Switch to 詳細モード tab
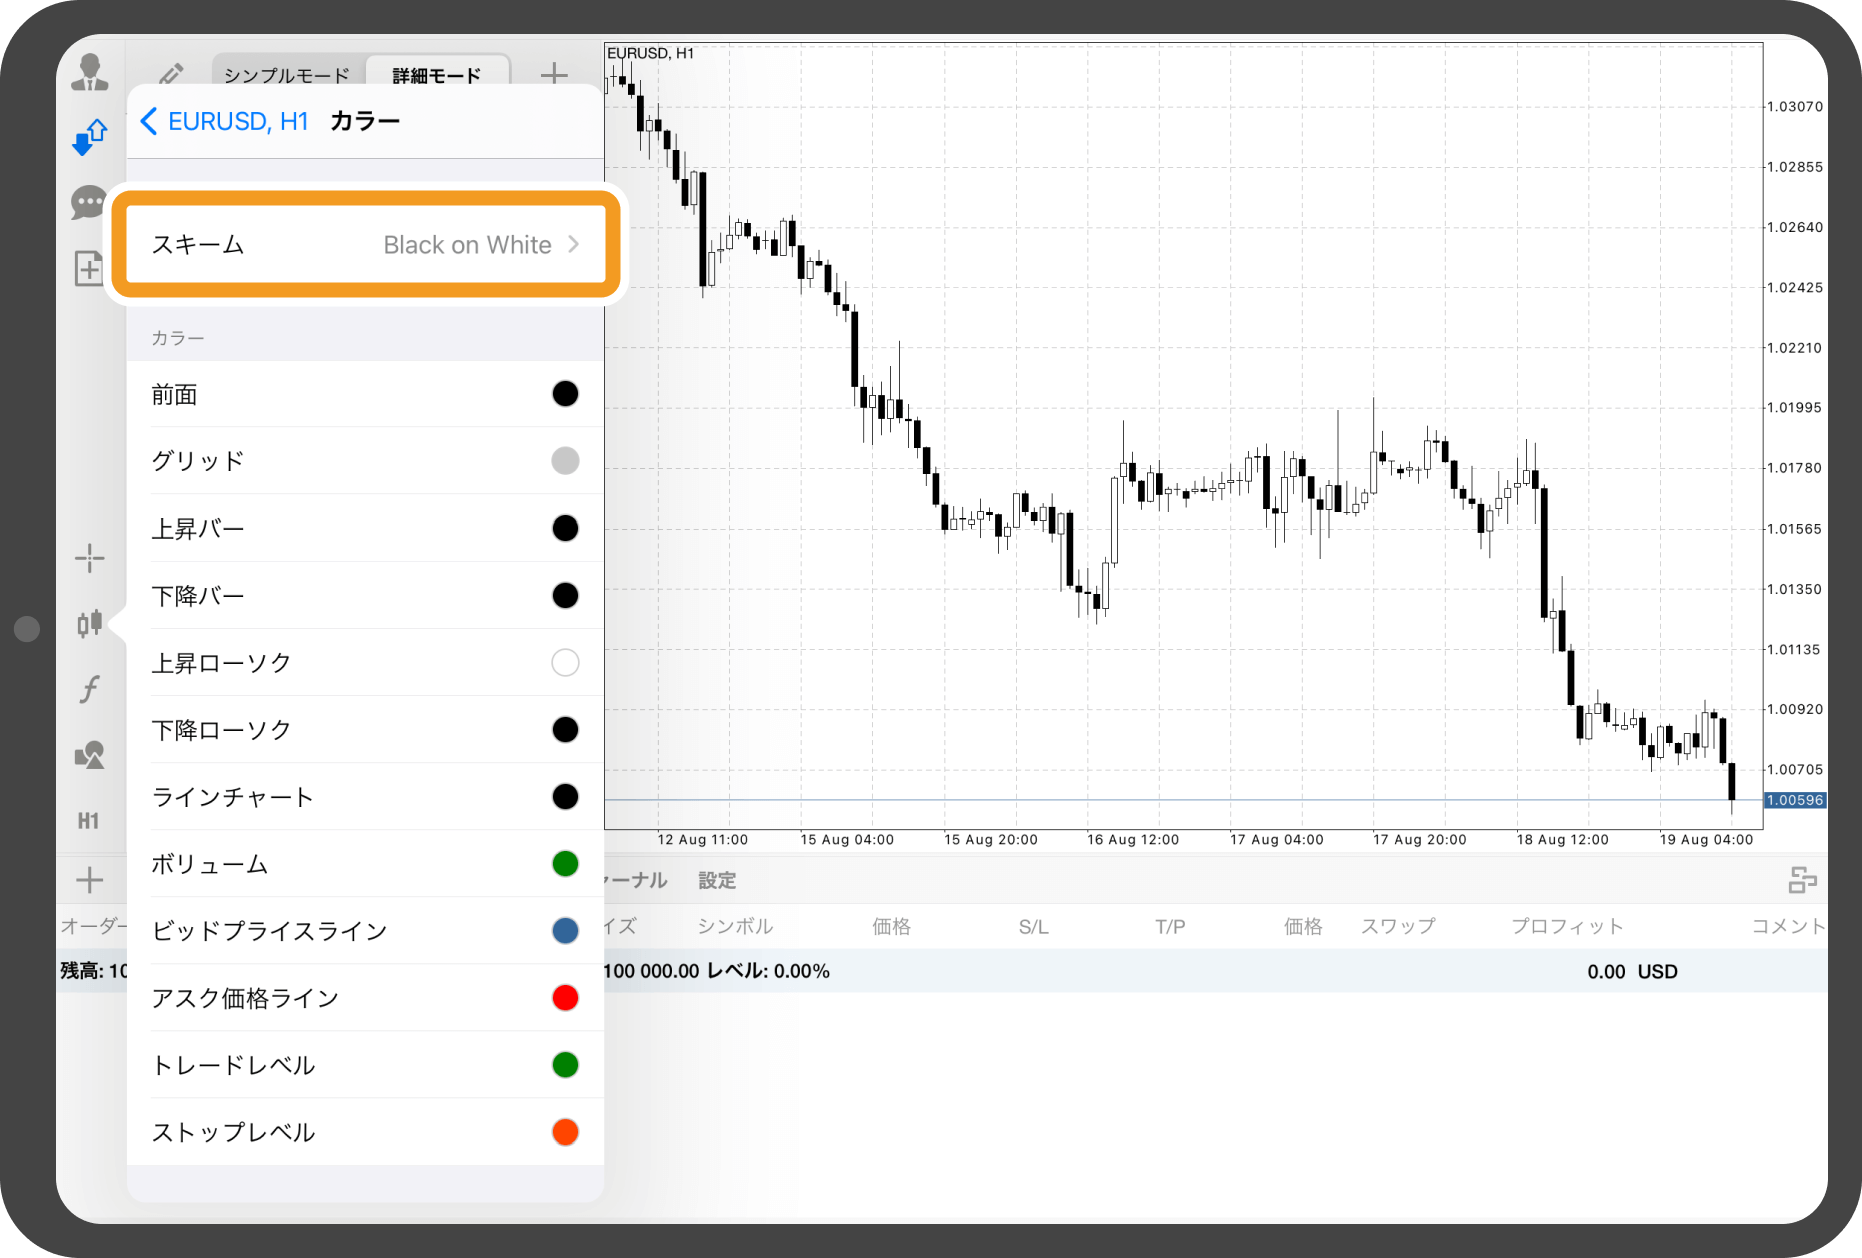 coord(437,75)
